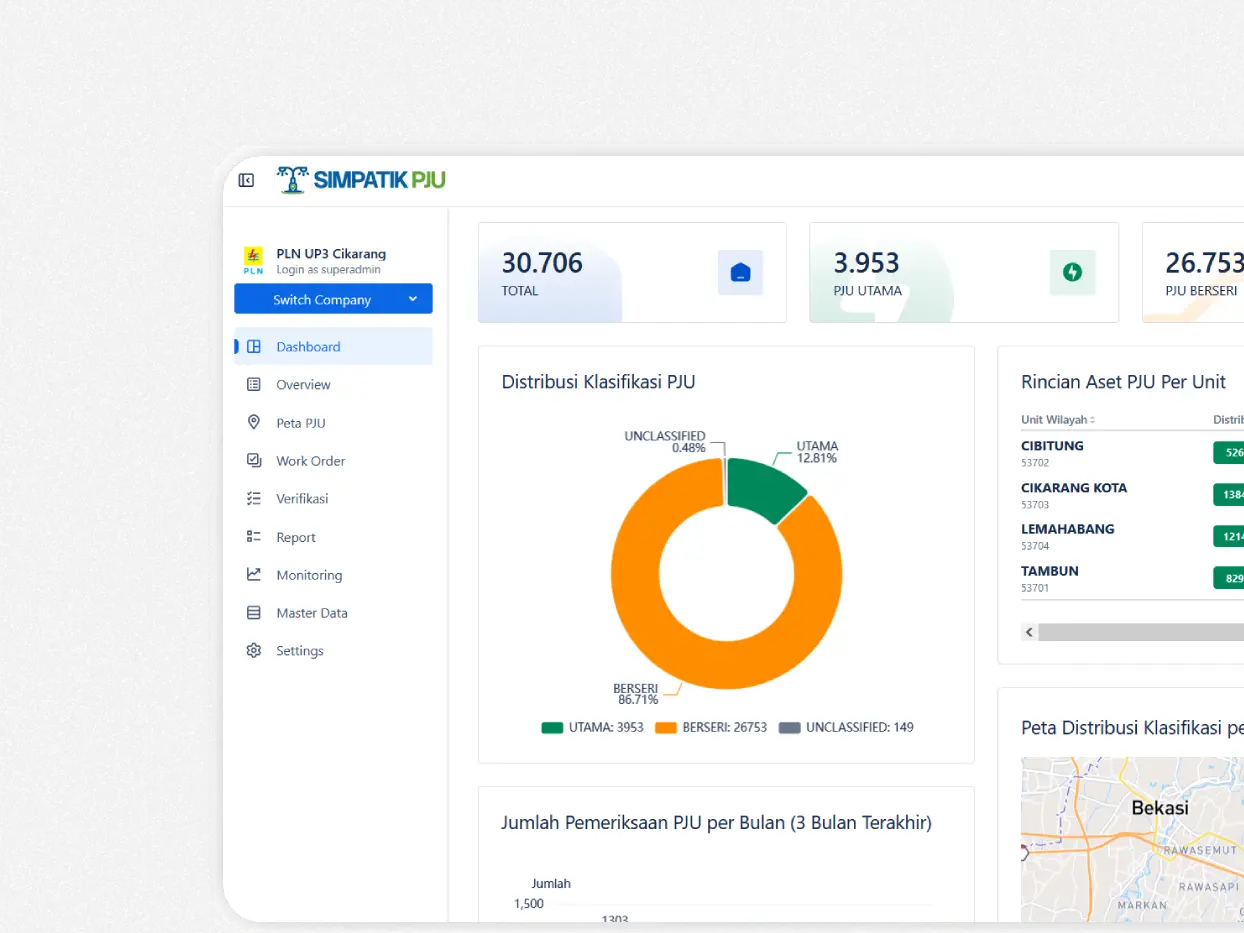Click the table horizontal scrollbar left arrow
Image resolution: width=1244 pixels, height=933 pixels.
(x=1029, y=632)
